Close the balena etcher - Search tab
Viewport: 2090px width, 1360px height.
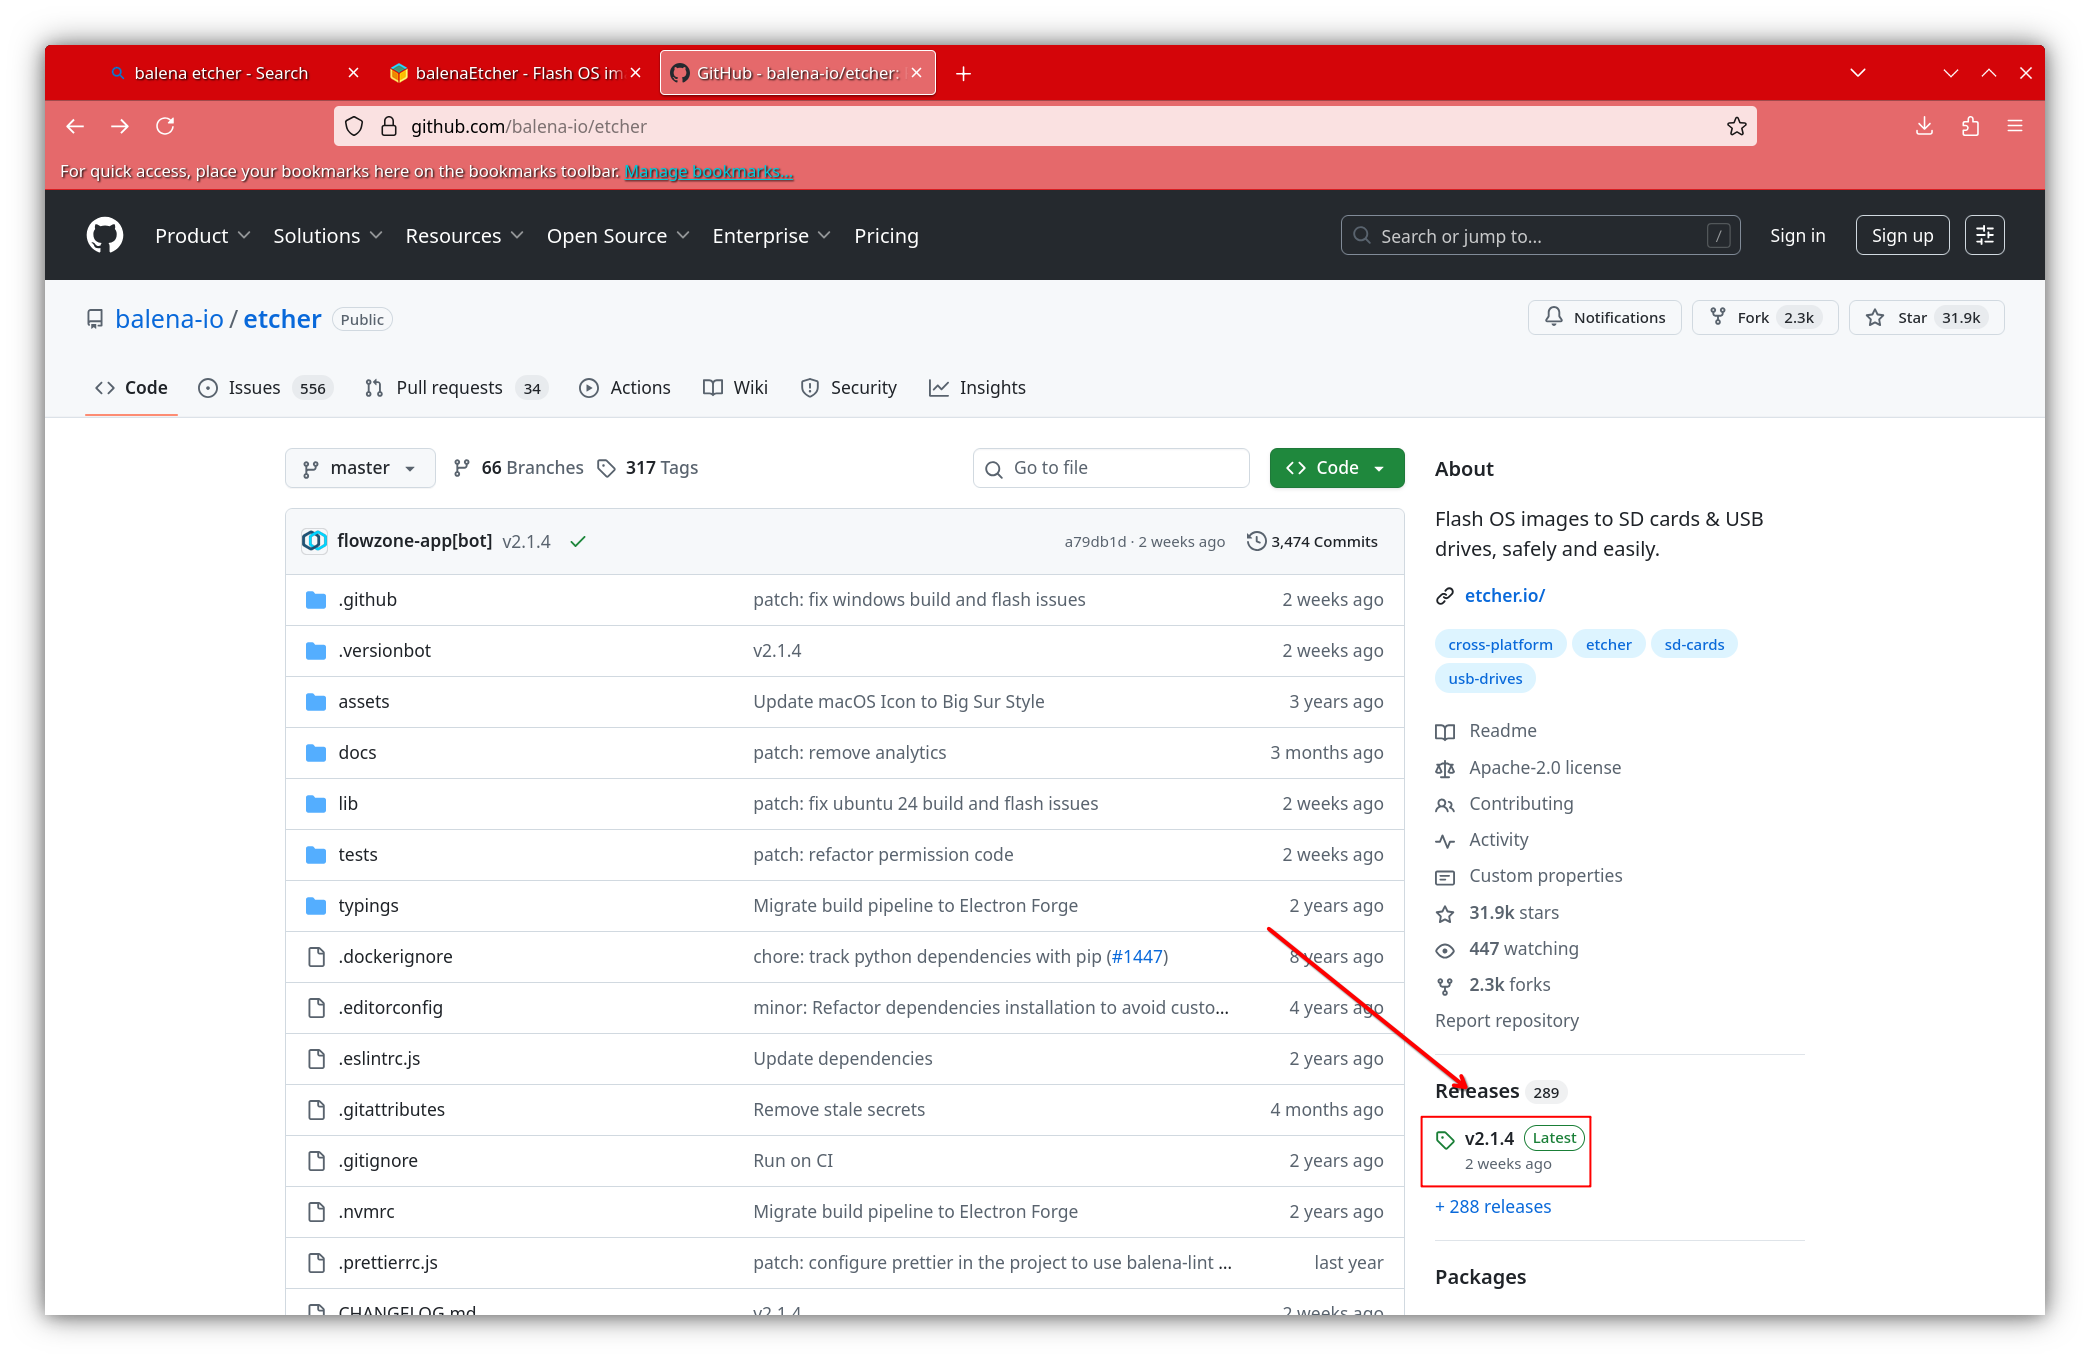[353, 73]
